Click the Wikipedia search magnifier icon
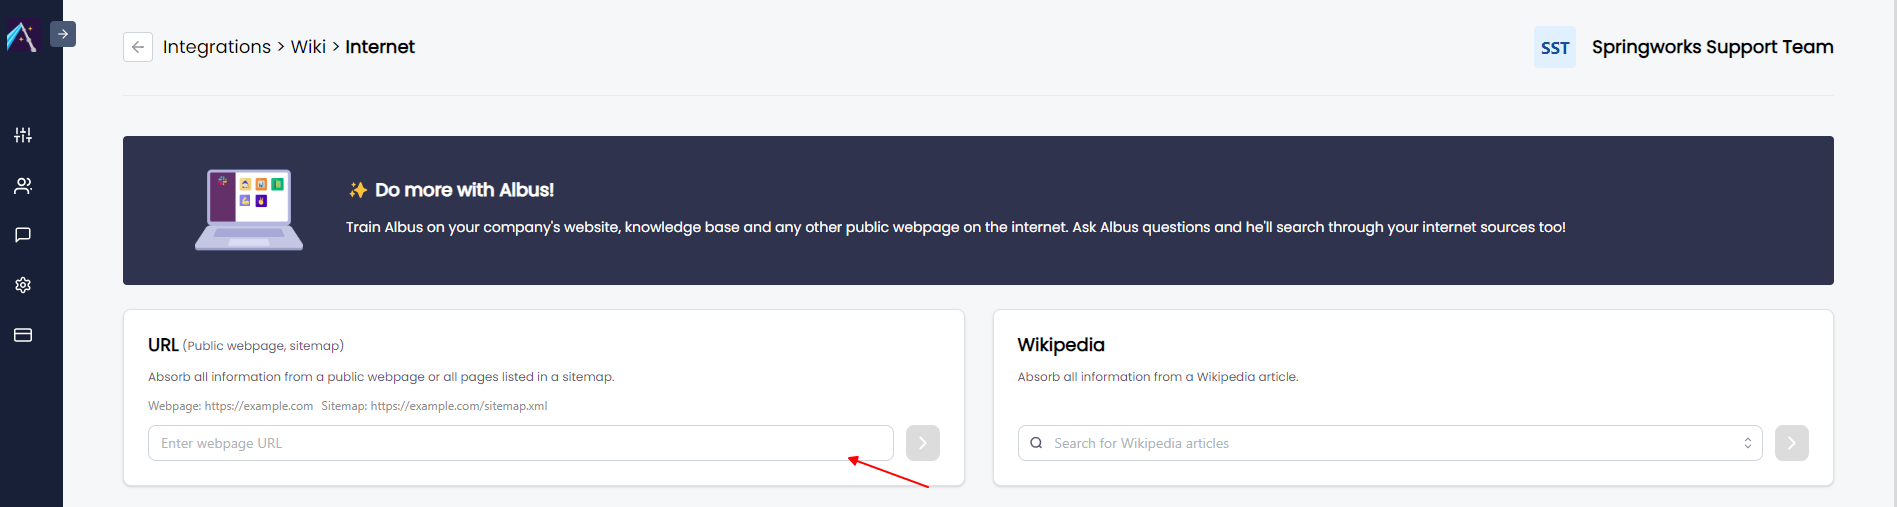Image resolution: width=1897 pixels, height=507 pixels. (x=1036, y=443)
